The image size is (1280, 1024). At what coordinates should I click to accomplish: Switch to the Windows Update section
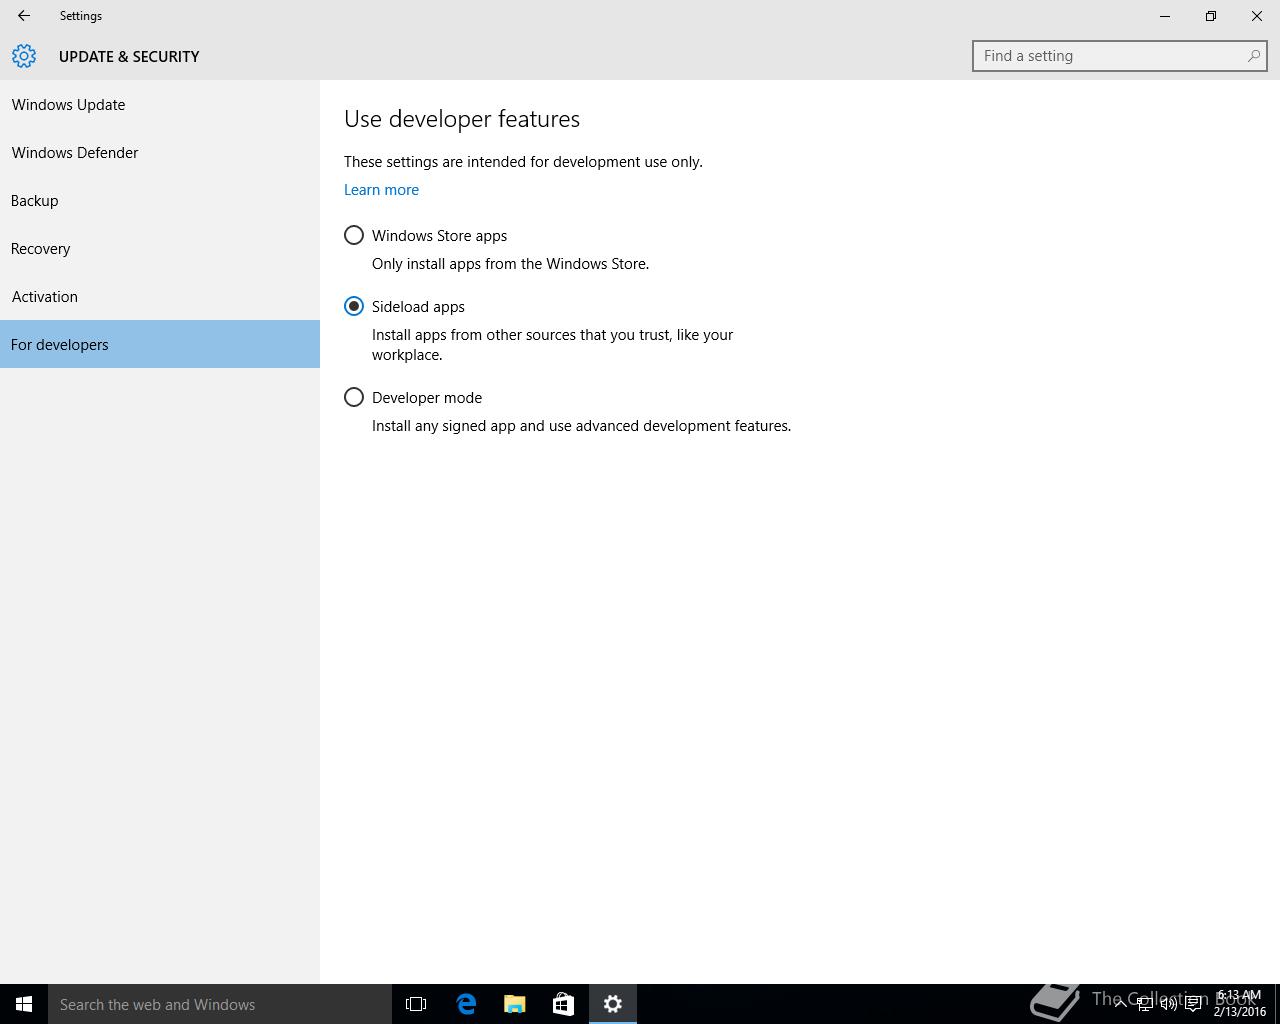tap(68, 104)
